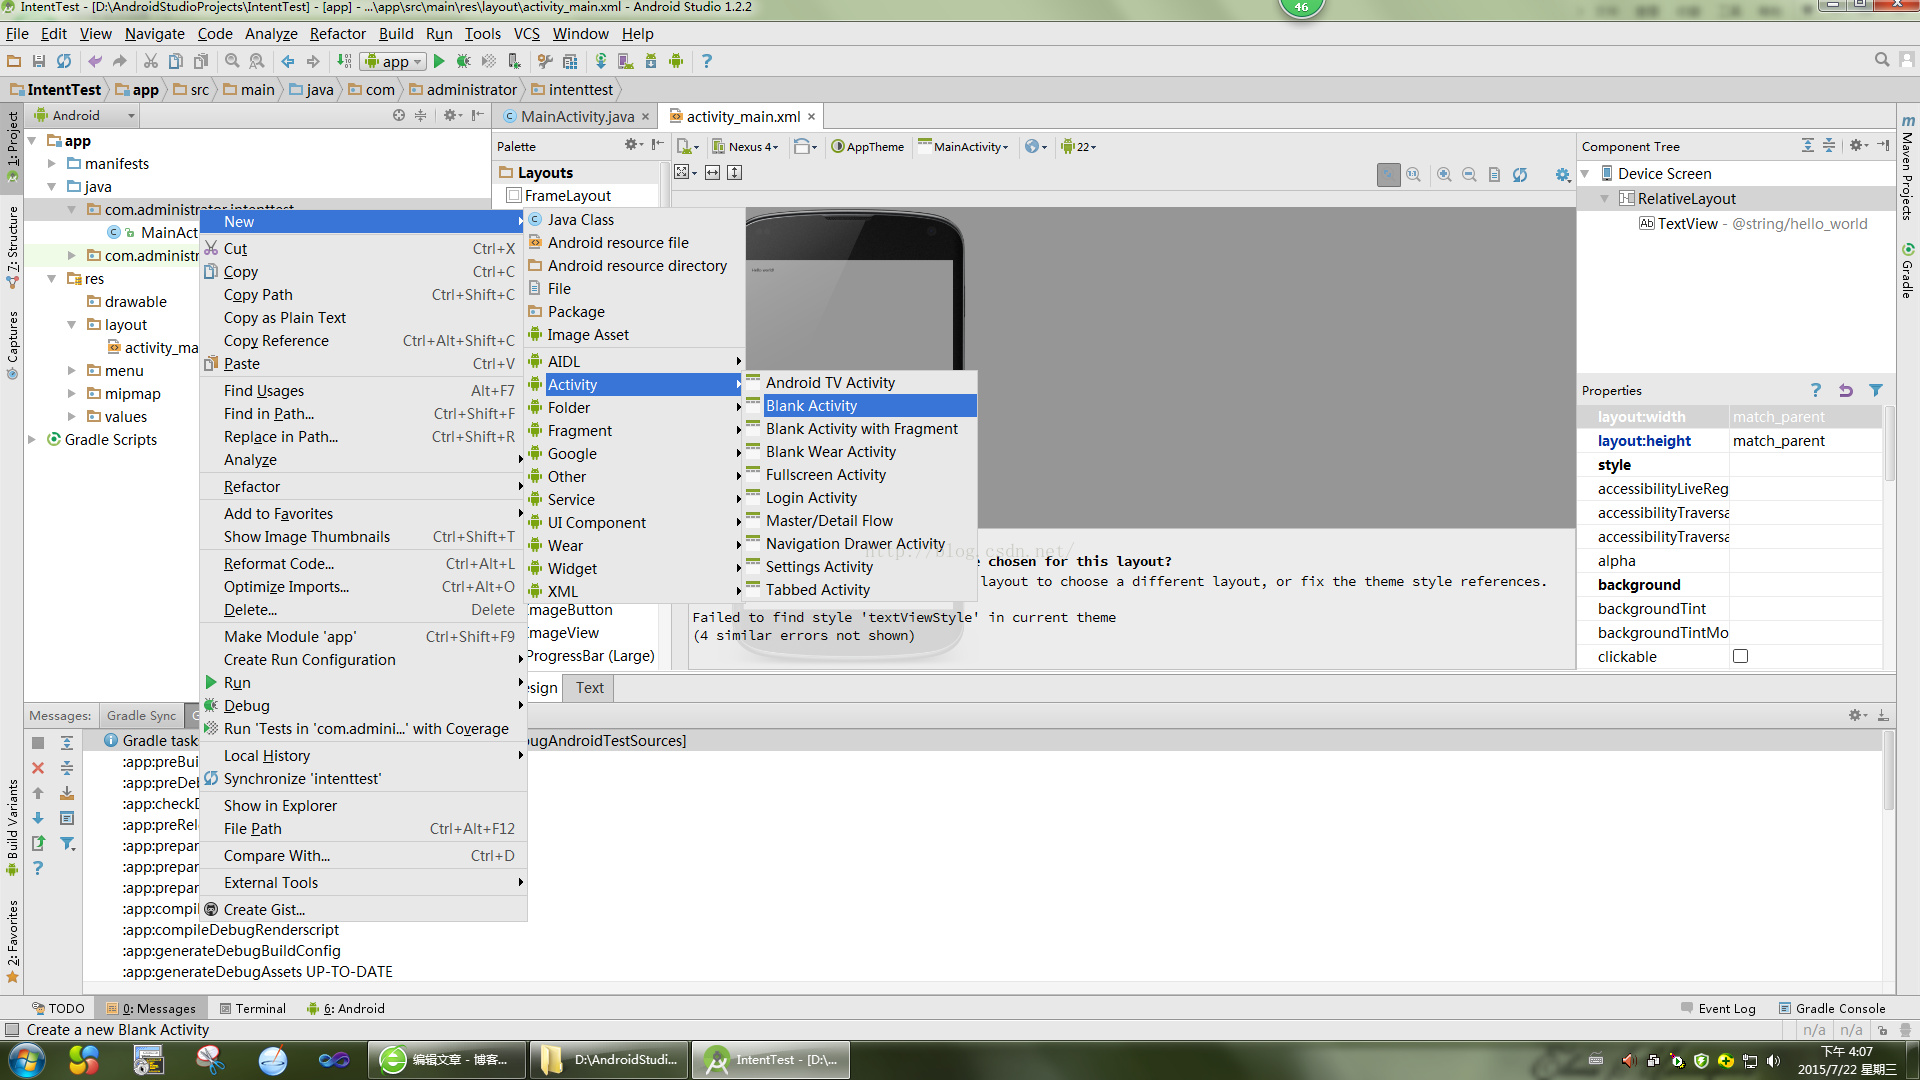The image size is (1920, 1080).
Task: Click the Terminal tool window button
Action: 253,1008
